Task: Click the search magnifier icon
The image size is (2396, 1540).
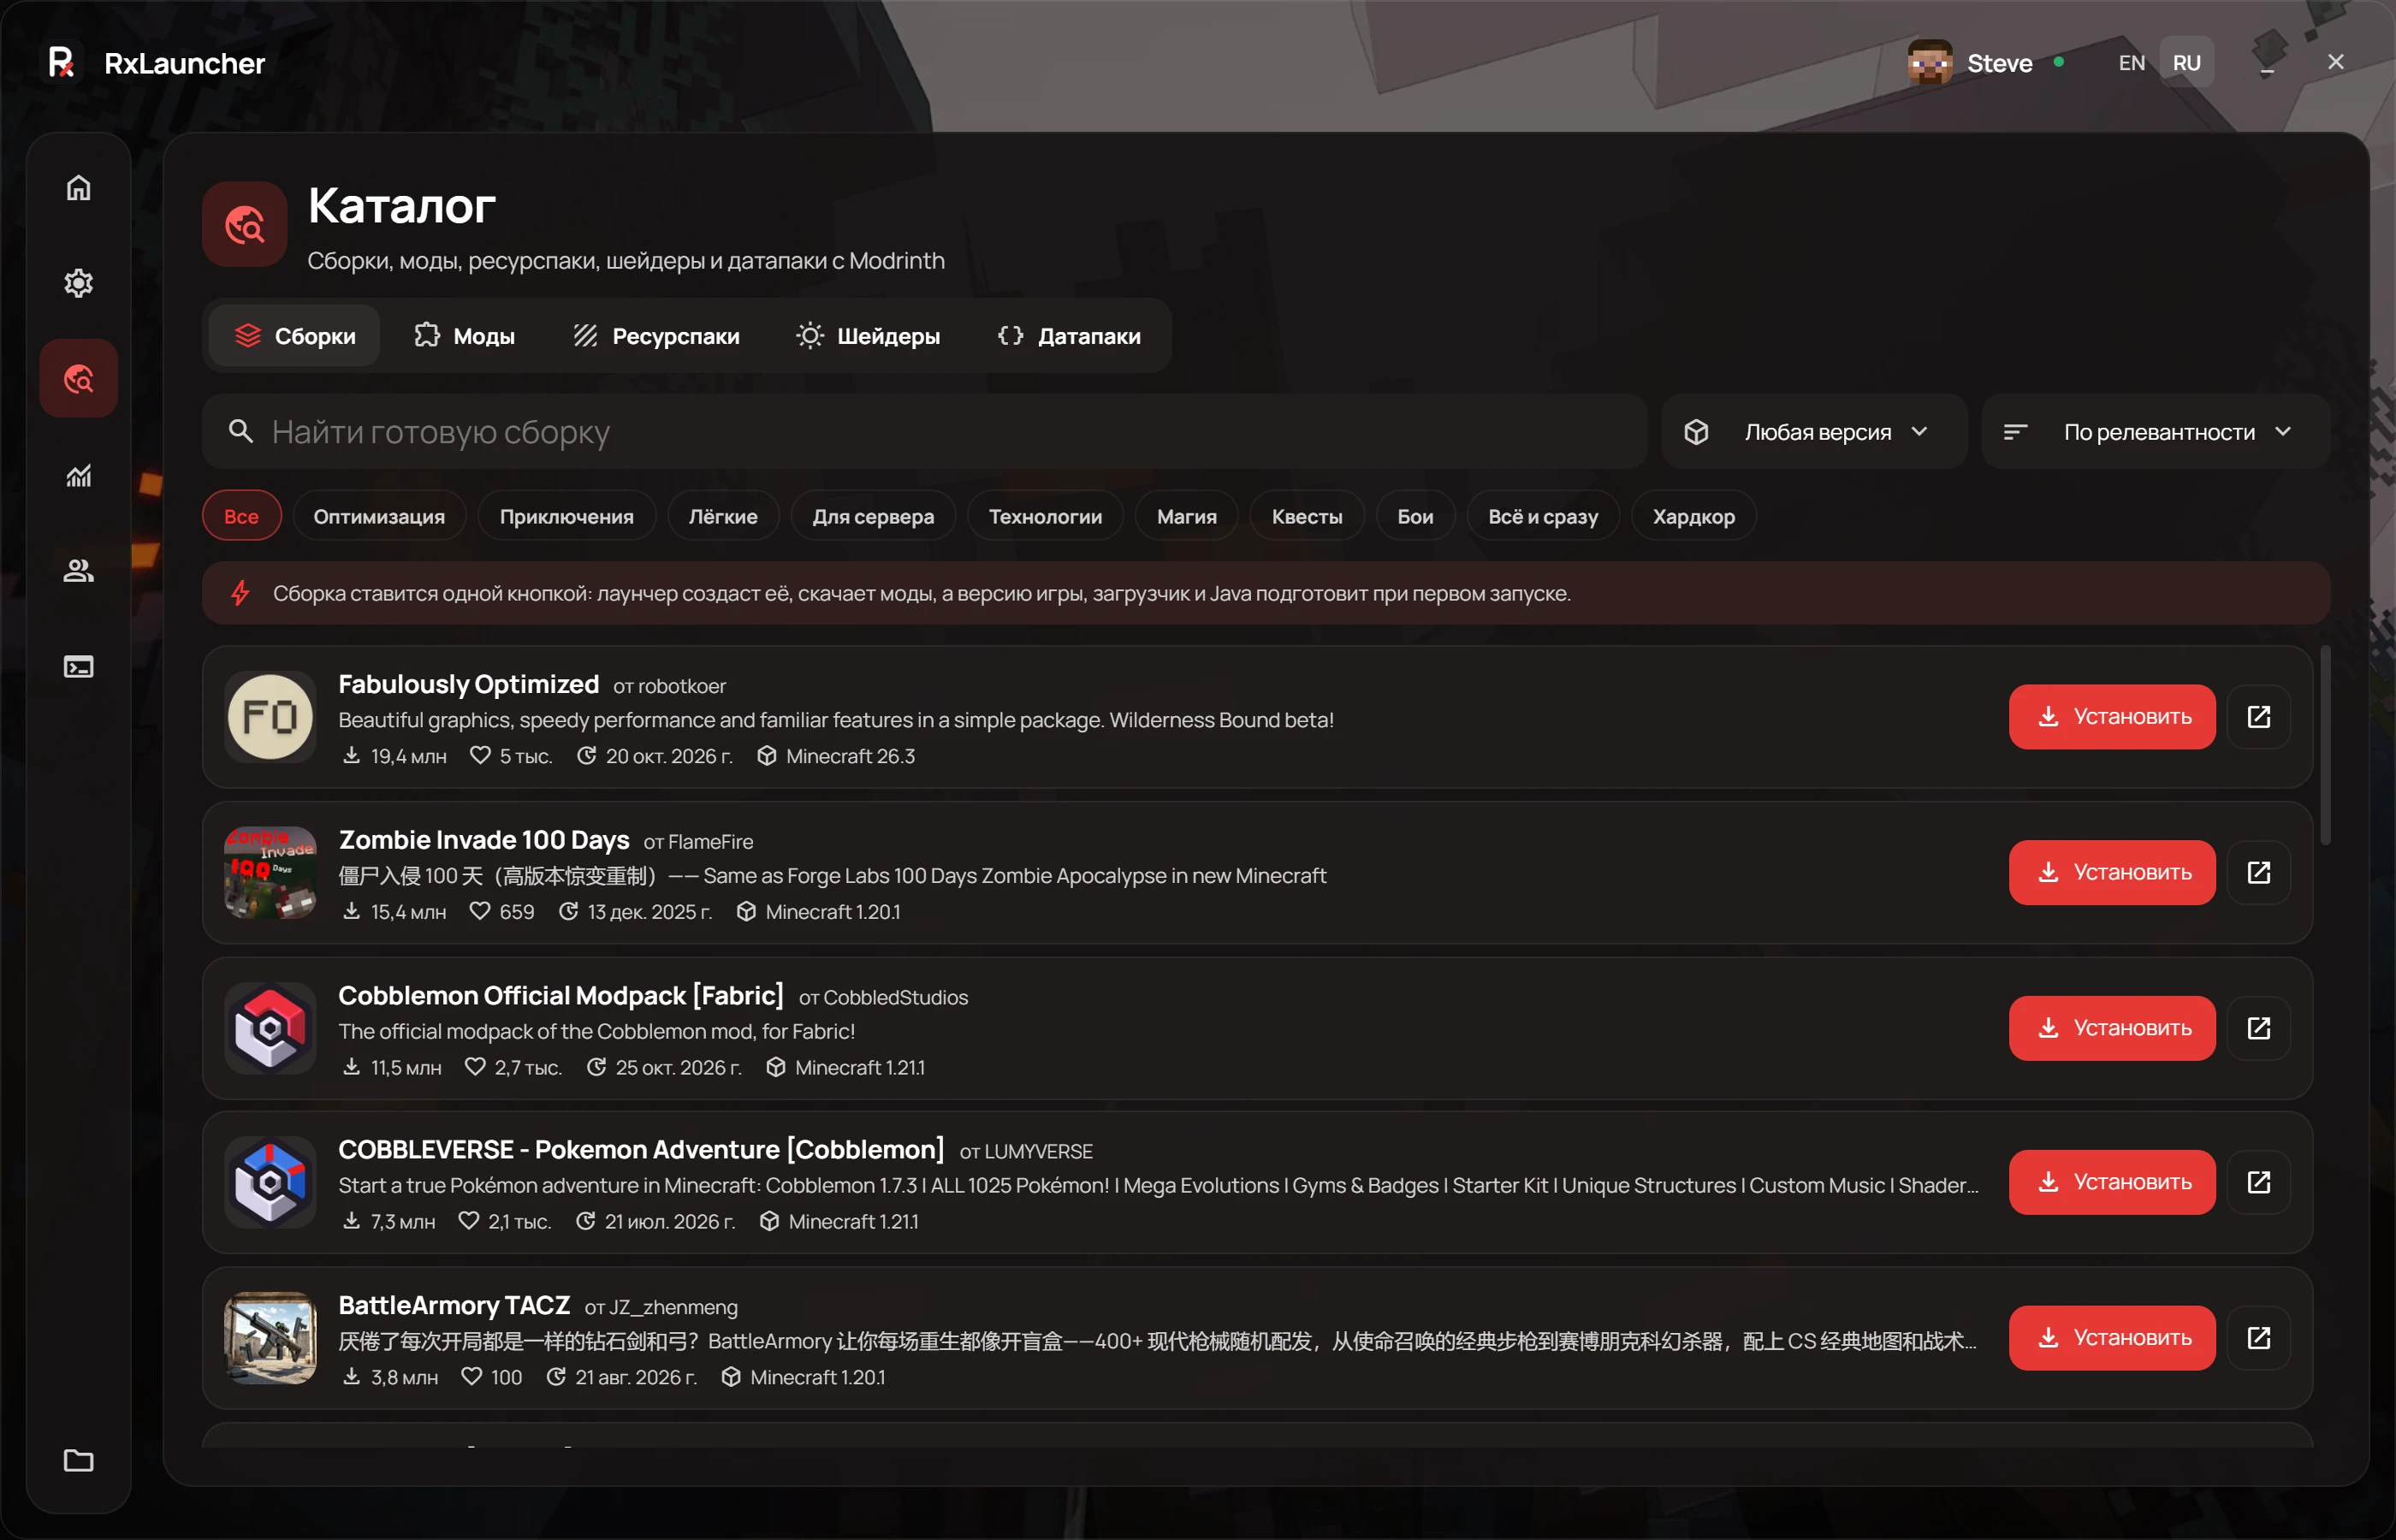Action: pos(240,431)
